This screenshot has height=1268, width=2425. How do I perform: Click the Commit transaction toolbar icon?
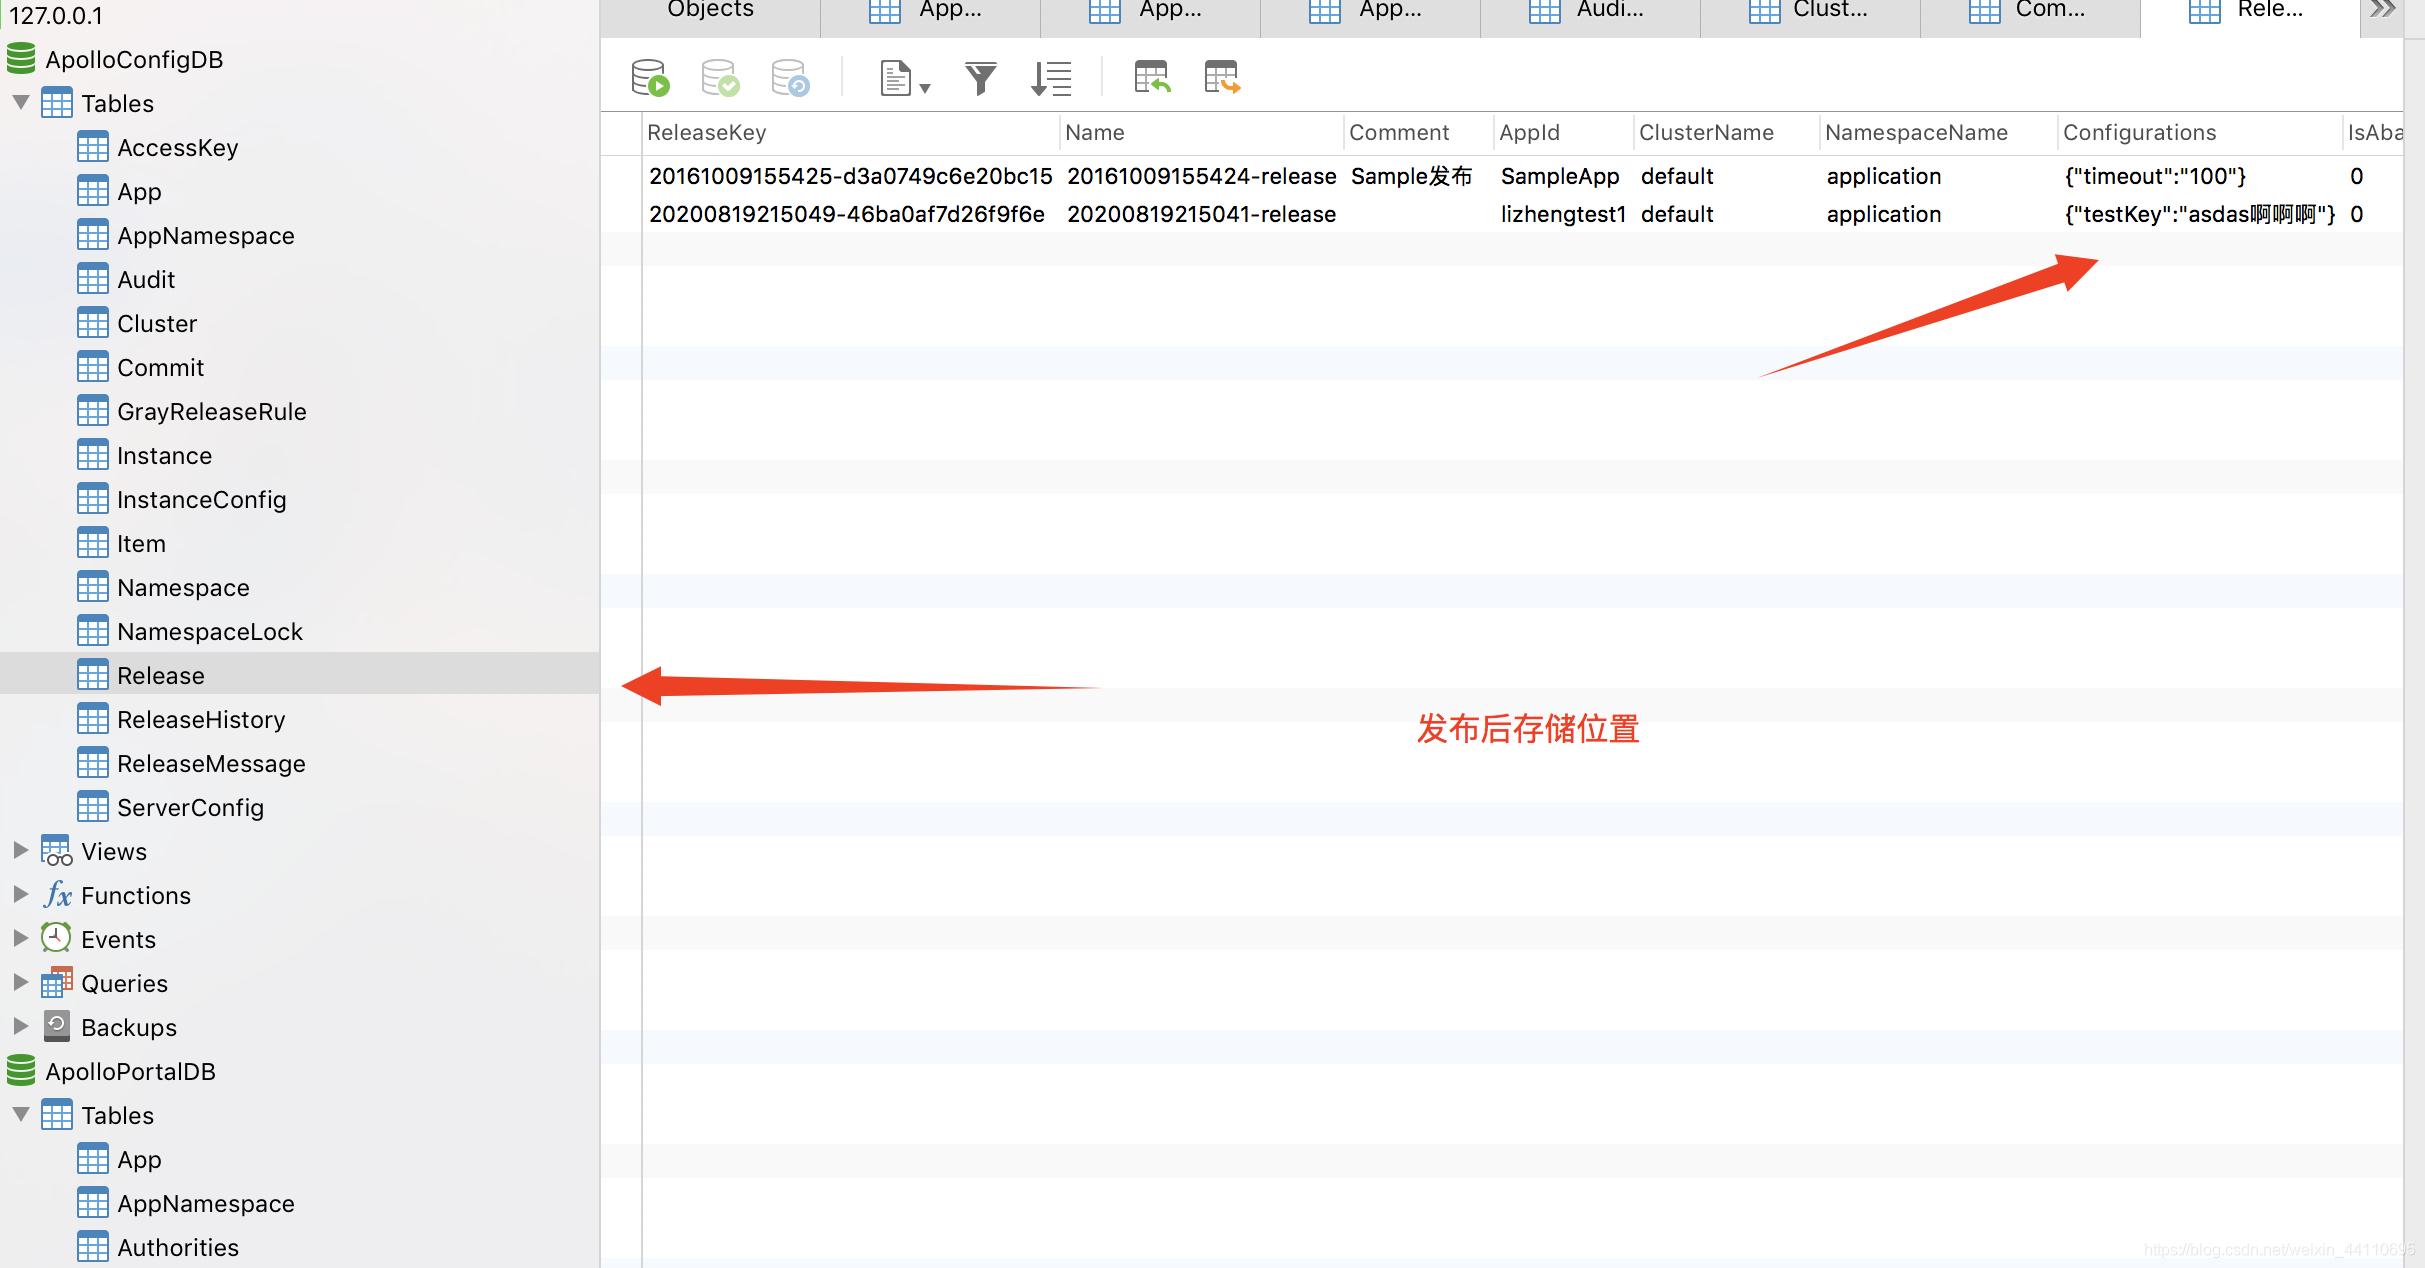click(x=720, y=77)
